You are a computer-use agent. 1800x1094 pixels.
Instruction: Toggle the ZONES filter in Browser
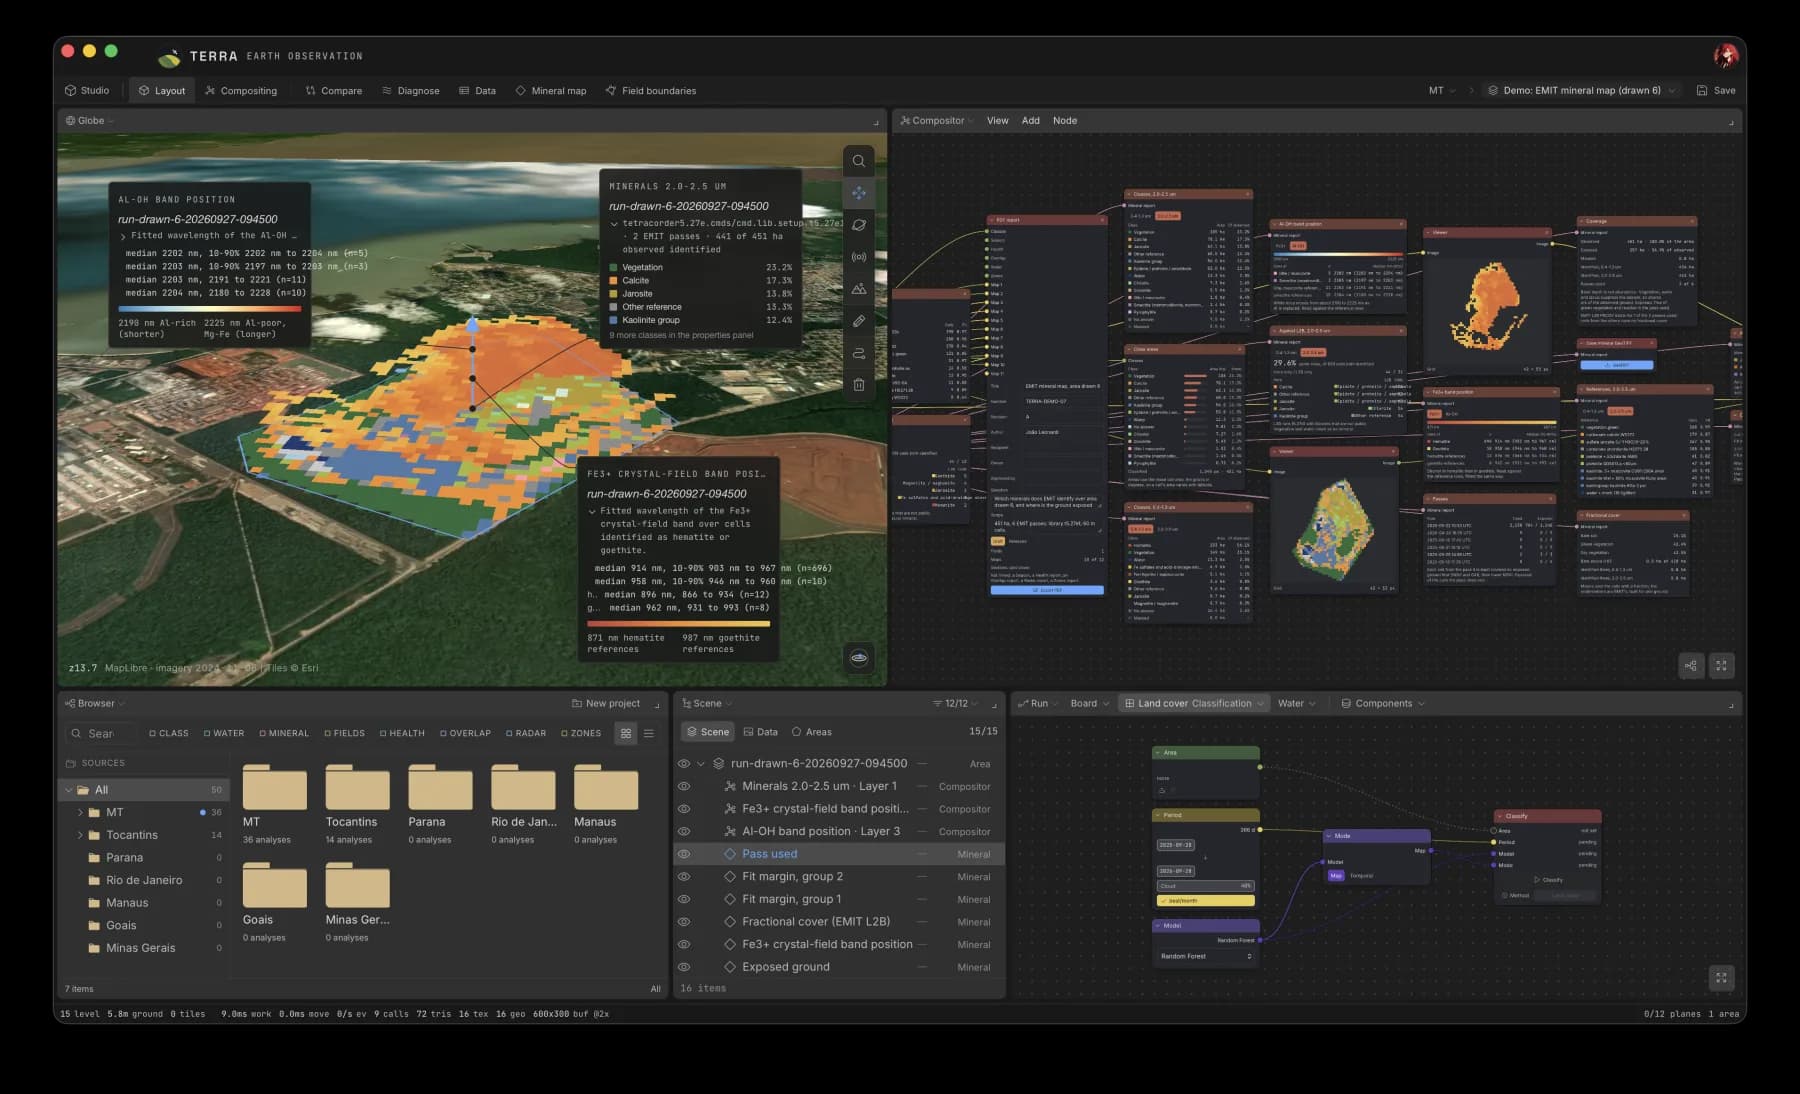click(581, 733)
